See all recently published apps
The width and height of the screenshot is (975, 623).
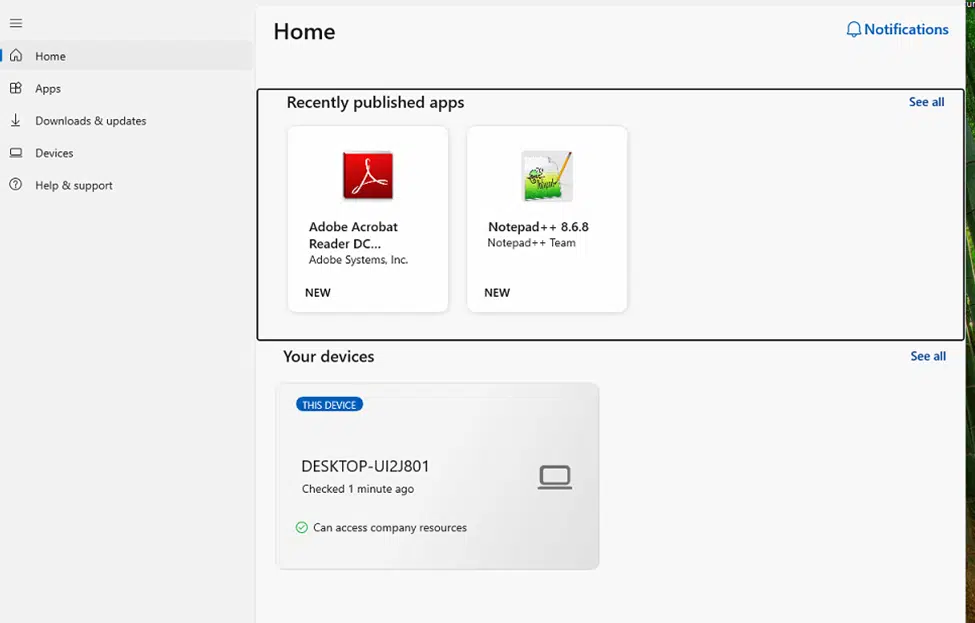[x=926, y=102]
